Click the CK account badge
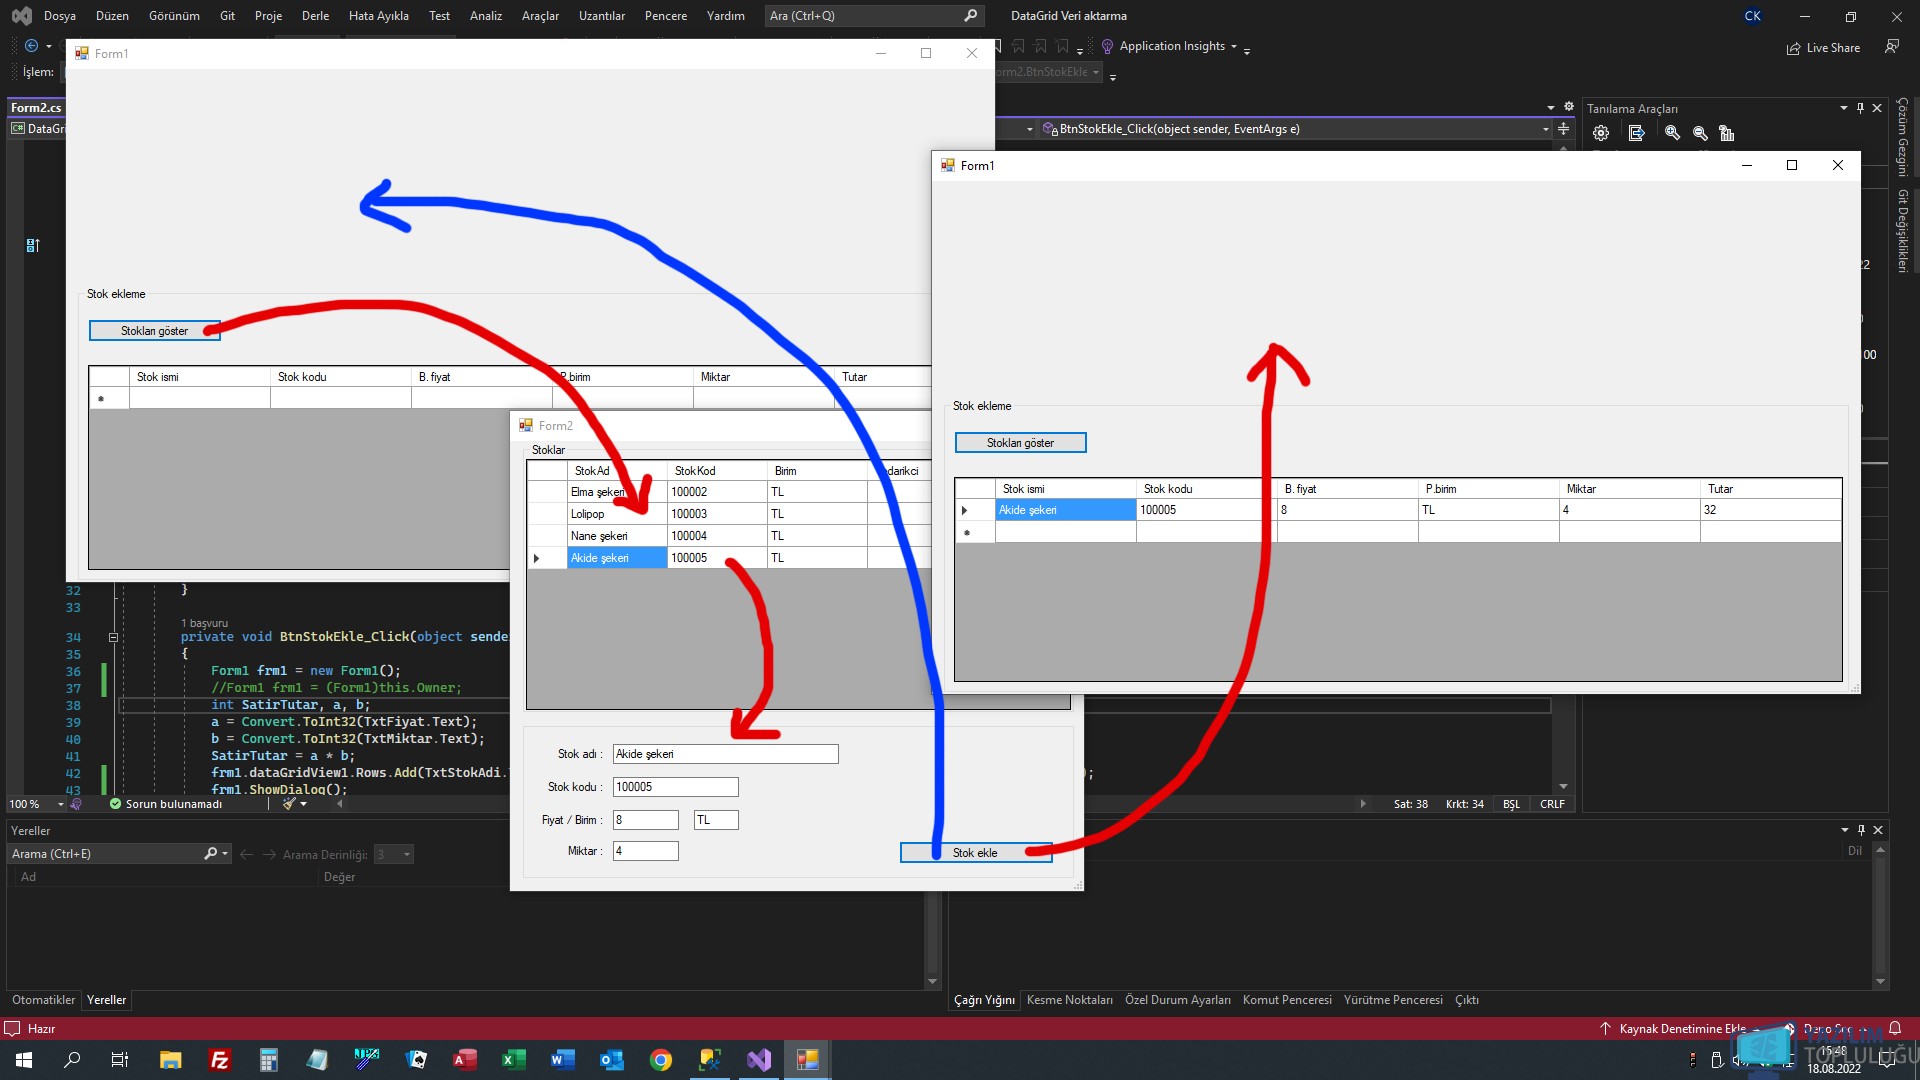The image size is (1920, 1080). [x=1753, y=16]
